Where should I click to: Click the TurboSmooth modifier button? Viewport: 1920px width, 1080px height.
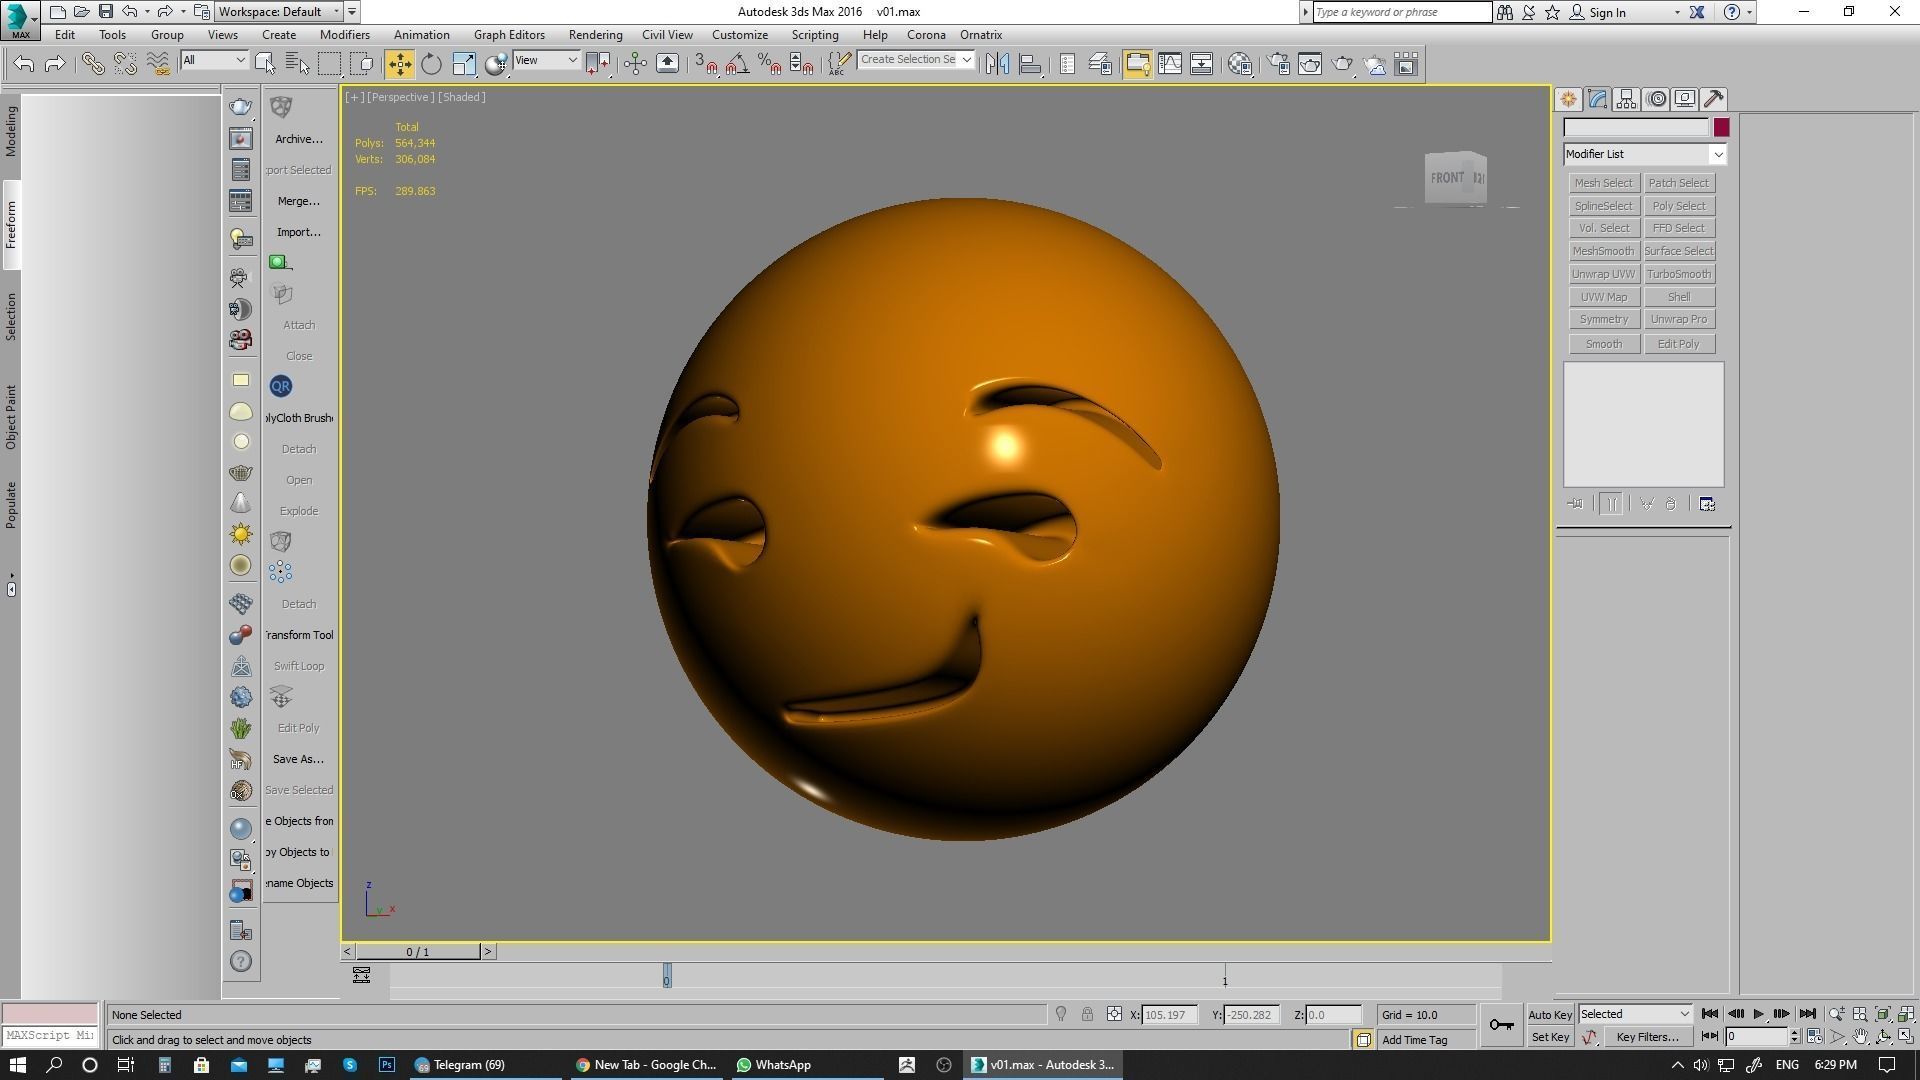tap(1678, 274)
